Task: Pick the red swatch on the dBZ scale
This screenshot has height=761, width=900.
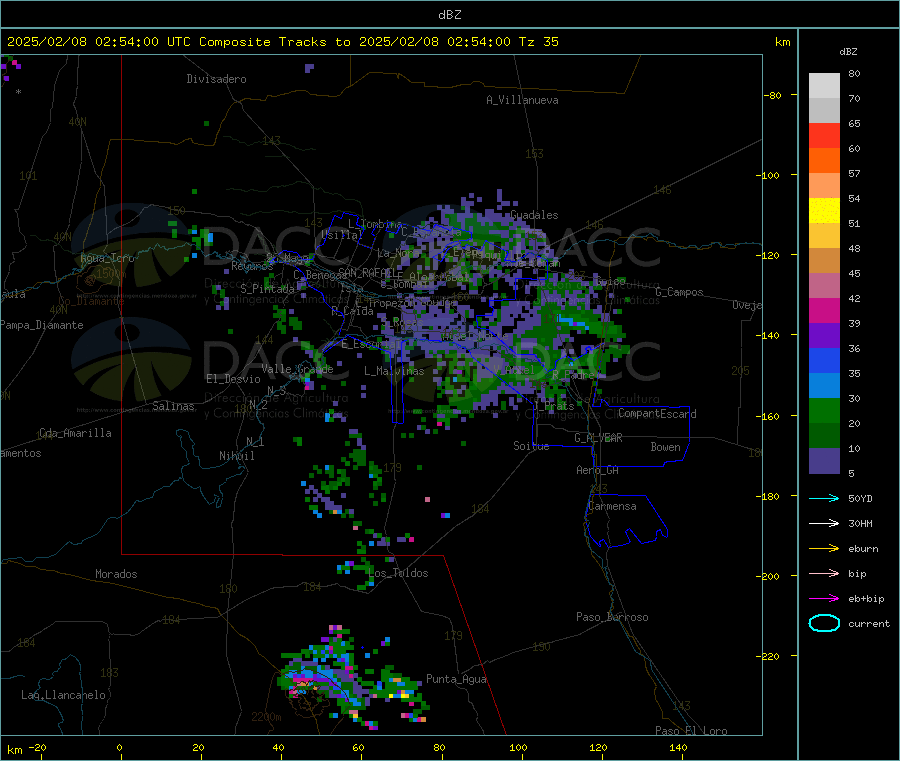Action: coord(824,135)
